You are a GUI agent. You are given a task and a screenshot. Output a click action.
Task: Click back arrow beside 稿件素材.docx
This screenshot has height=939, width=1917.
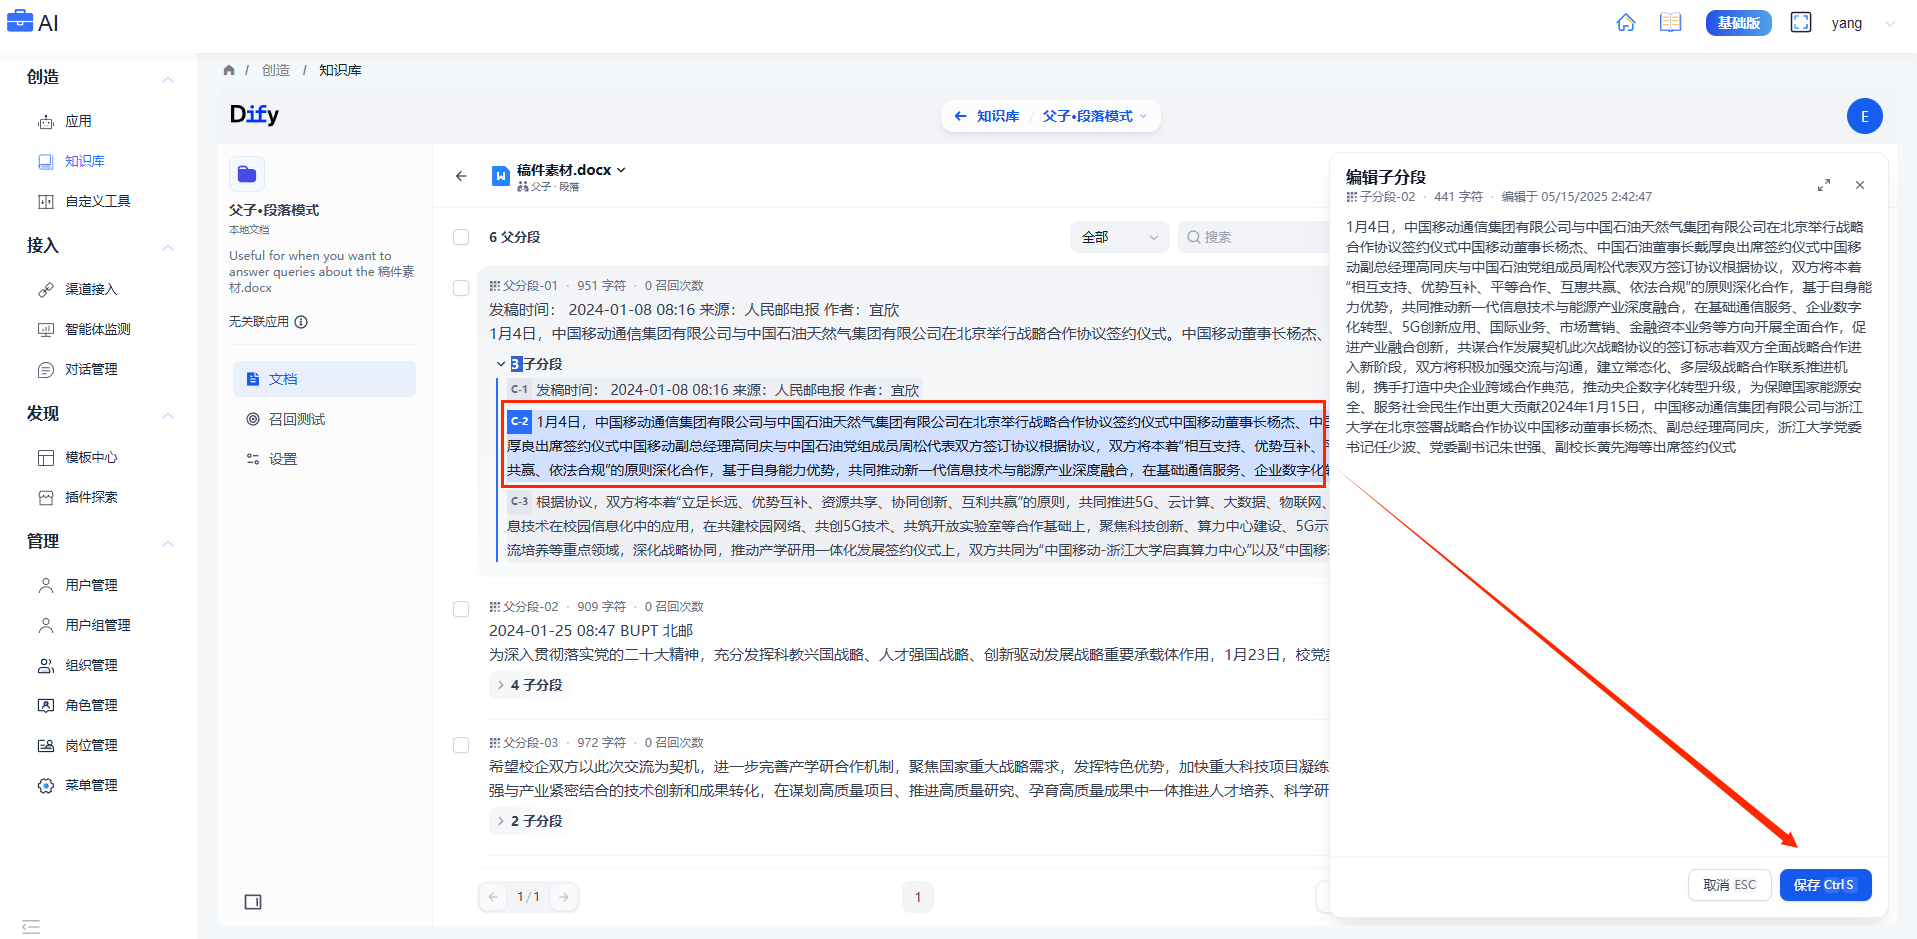461,176
